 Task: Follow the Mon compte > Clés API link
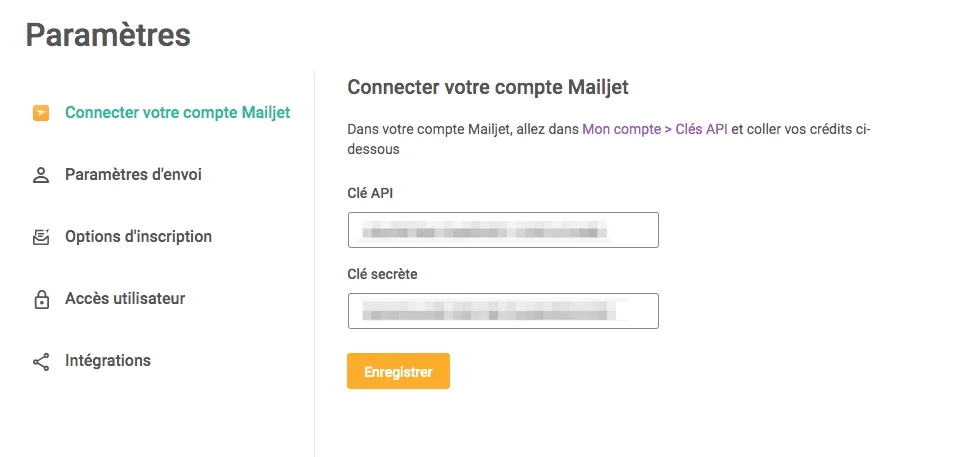655,130
